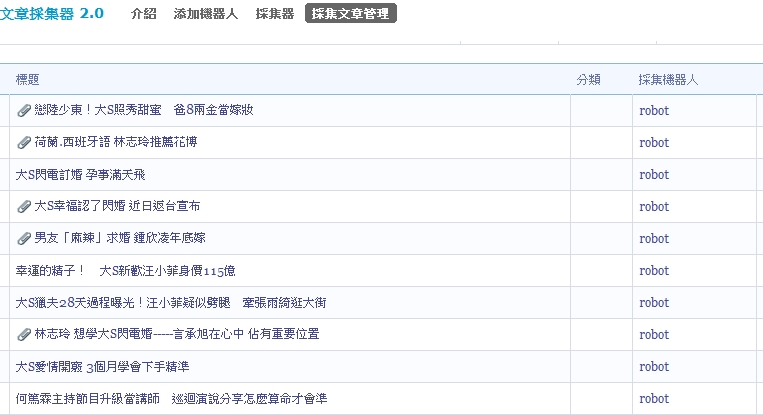The height and width of the screenshot is (415, 763).
Task: Click attachment icon next to 荷蘭.西班牙語 article
Action: (x=24, y=143)
